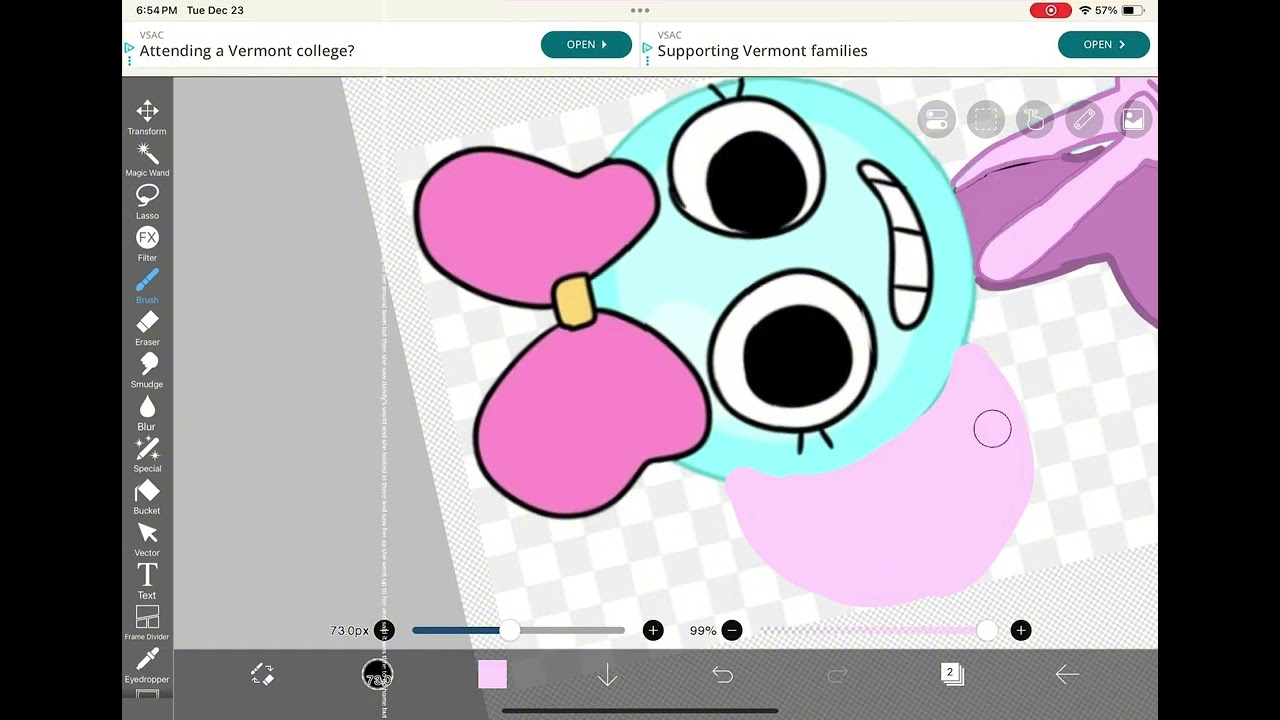This screenshot has height=720, width=1280.
Task: Pick the Smudge tool
Action: coord(147,370)
